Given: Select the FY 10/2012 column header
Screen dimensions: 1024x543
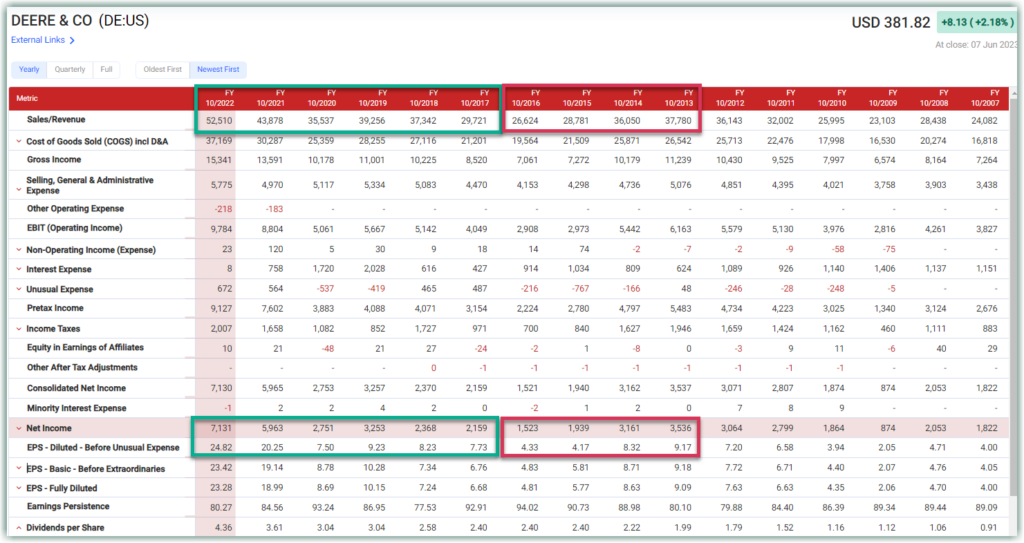Looking at the screenshot, I should [729, 98].
